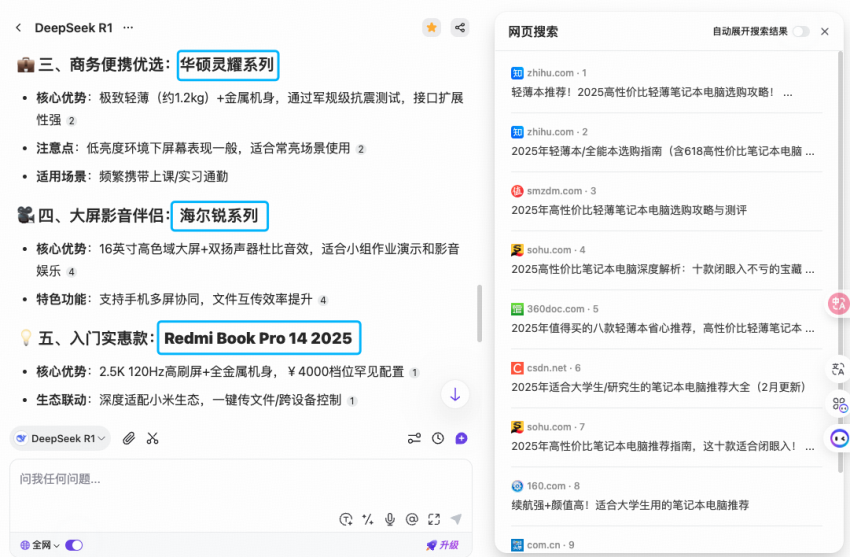Open the DeepSeek R1 model dropdown
850x557 pixels.
(61, 438)
